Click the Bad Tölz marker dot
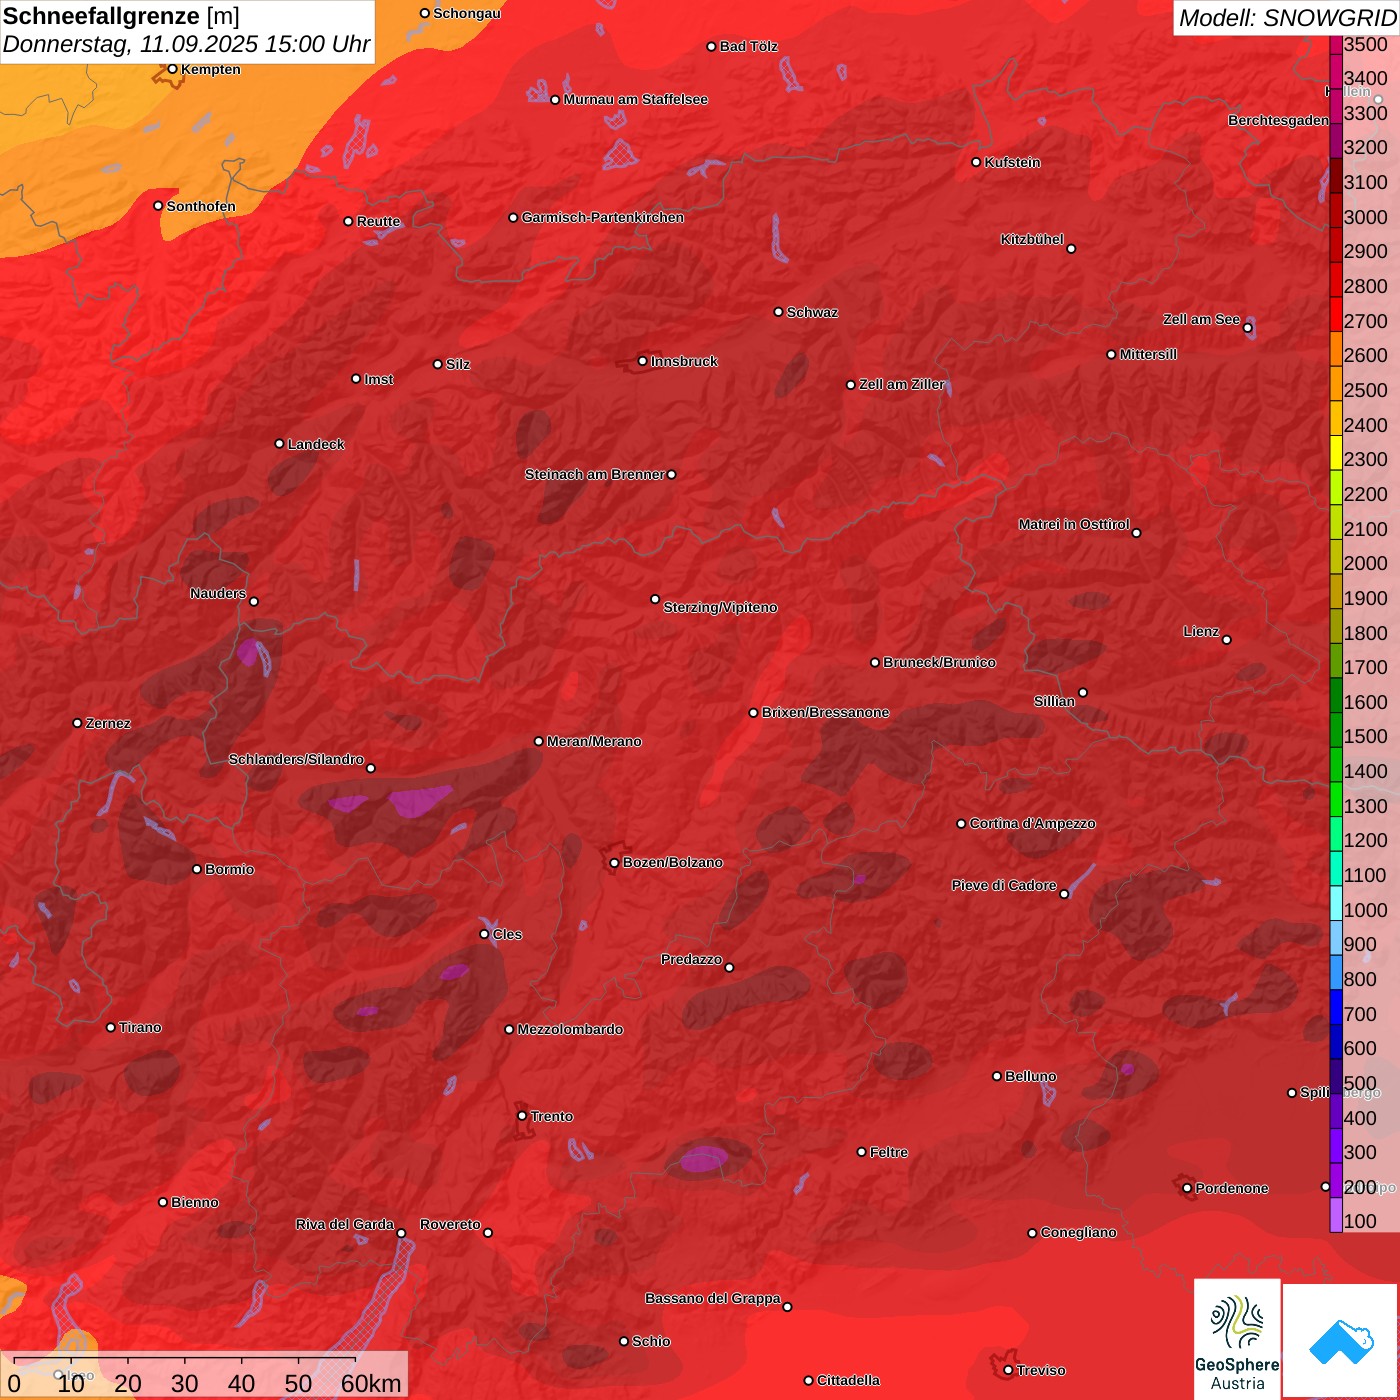 point(711,47)
